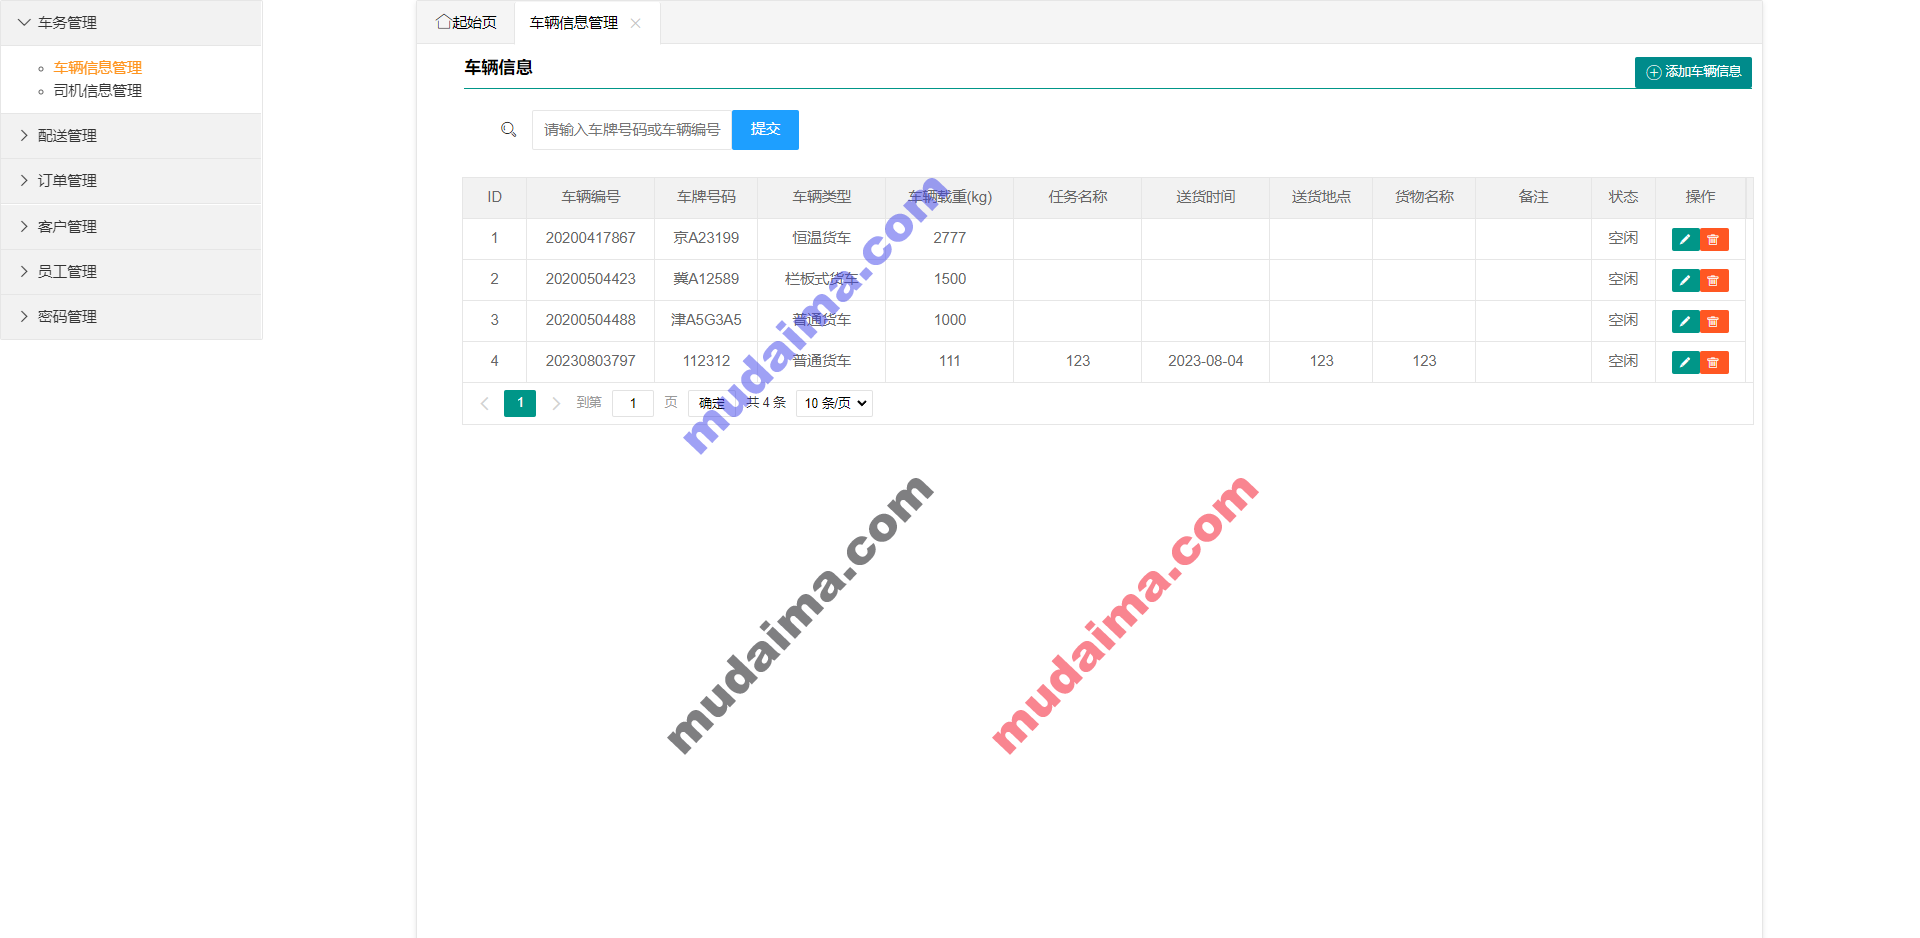The height and width of the screenshot is (938, 1920).
Task: Click 空闲 status in row 1
Action: coord(1623,238)
